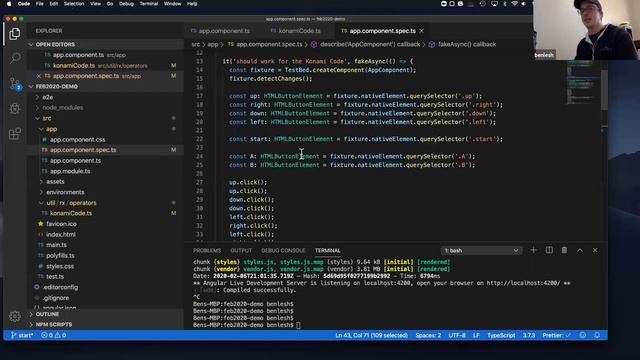Open .editorconfig in file tree
This screenshot has width=640, height=360.
60,287
